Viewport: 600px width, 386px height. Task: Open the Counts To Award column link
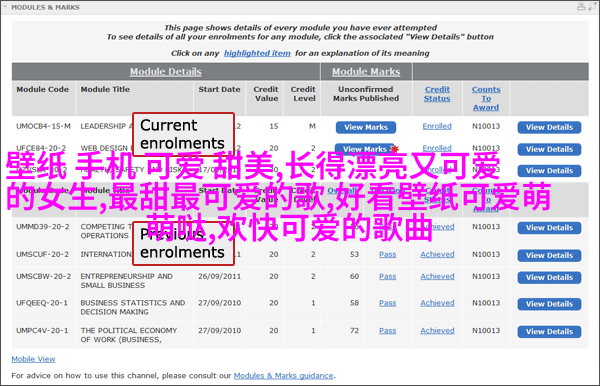click(x=486, y=98)
